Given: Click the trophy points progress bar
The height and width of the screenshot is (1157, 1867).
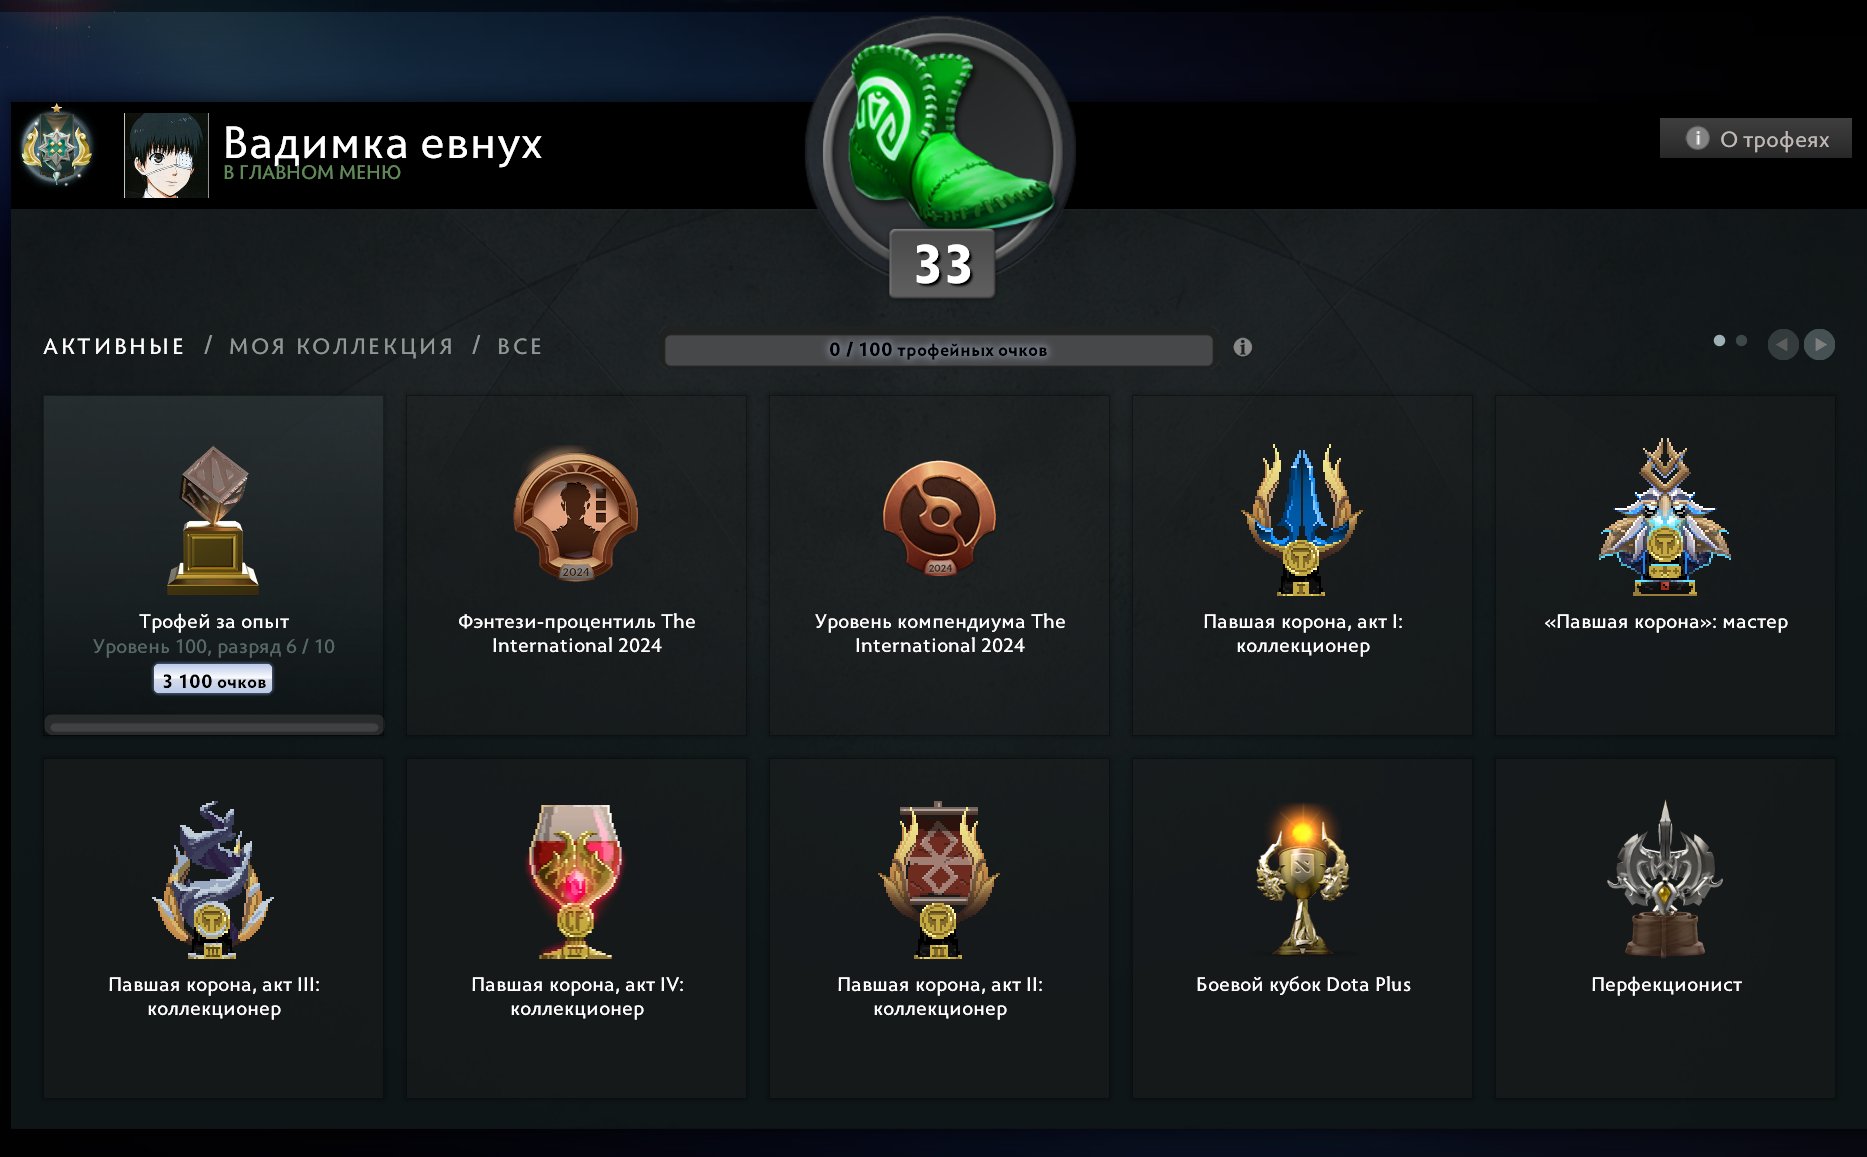Looking at the screenshot, I should pyautogui.click(x=938, y=350).
